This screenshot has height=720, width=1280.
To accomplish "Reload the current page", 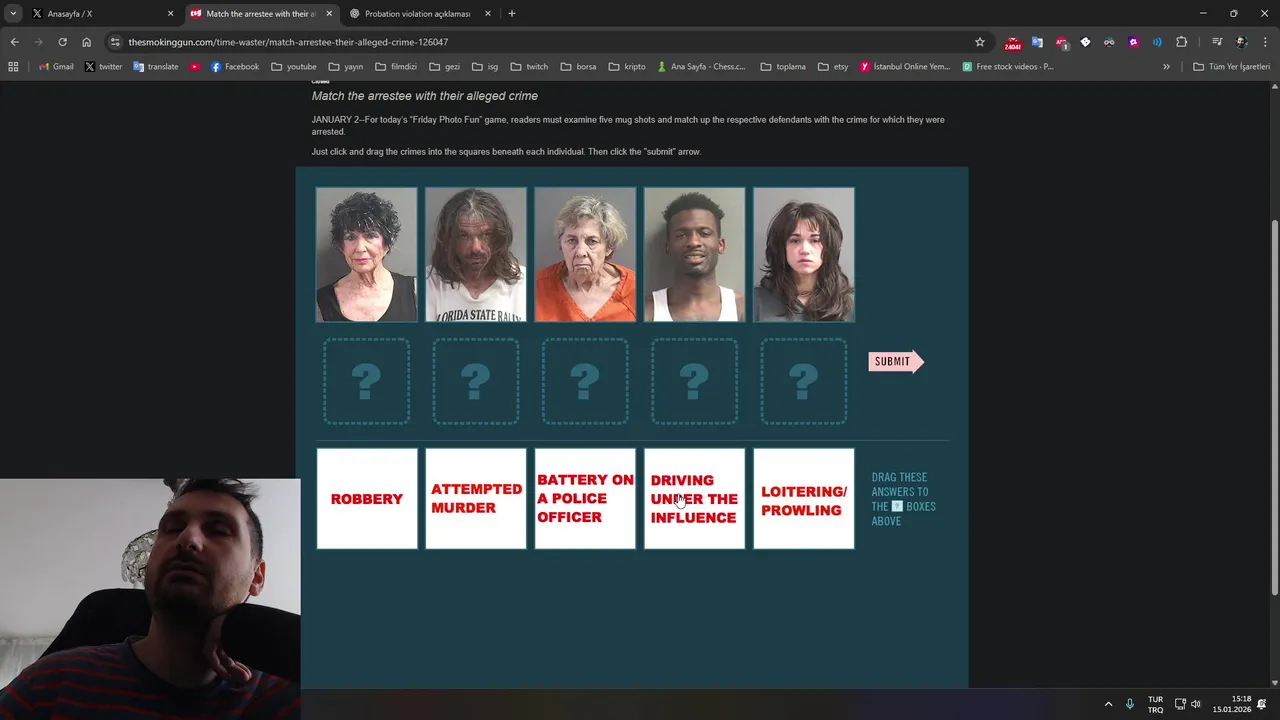I will coord(62,42).
